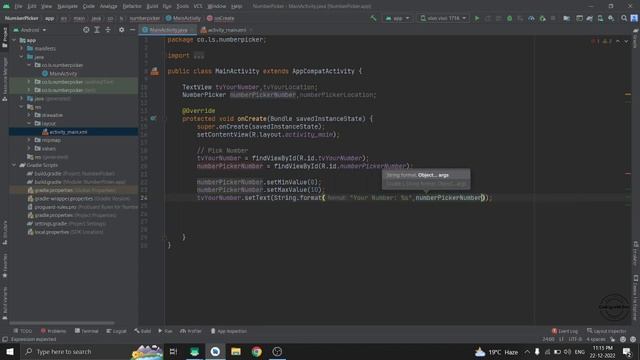
Task: Open the app run configuration dropdown
Action: tap(397, 18)
